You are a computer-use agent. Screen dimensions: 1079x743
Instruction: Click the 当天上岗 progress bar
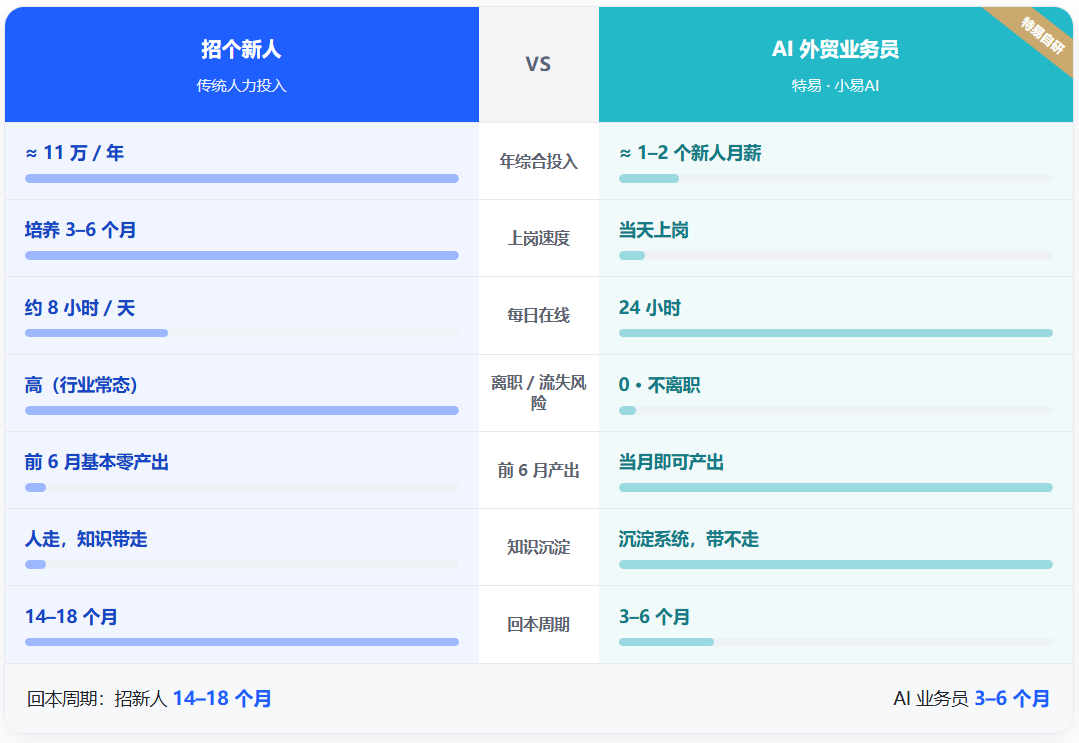click(835, 256)
